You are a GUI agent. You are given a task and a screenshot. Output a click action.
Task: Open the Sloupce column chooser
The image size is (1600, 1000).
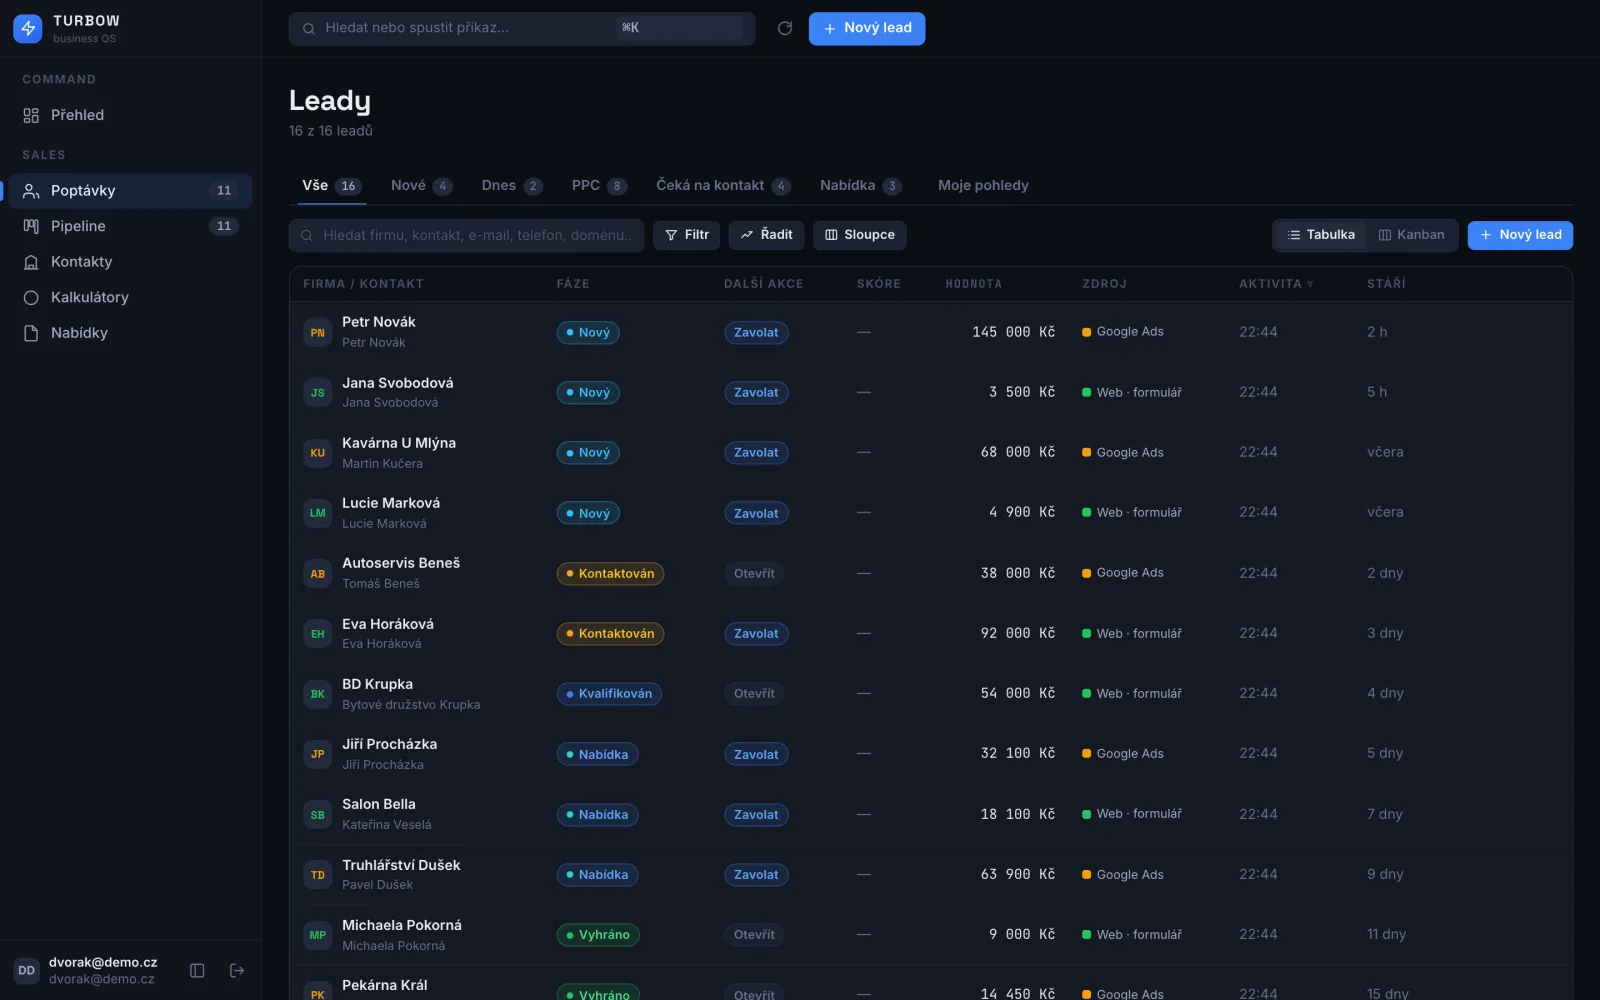coord(860,235)
